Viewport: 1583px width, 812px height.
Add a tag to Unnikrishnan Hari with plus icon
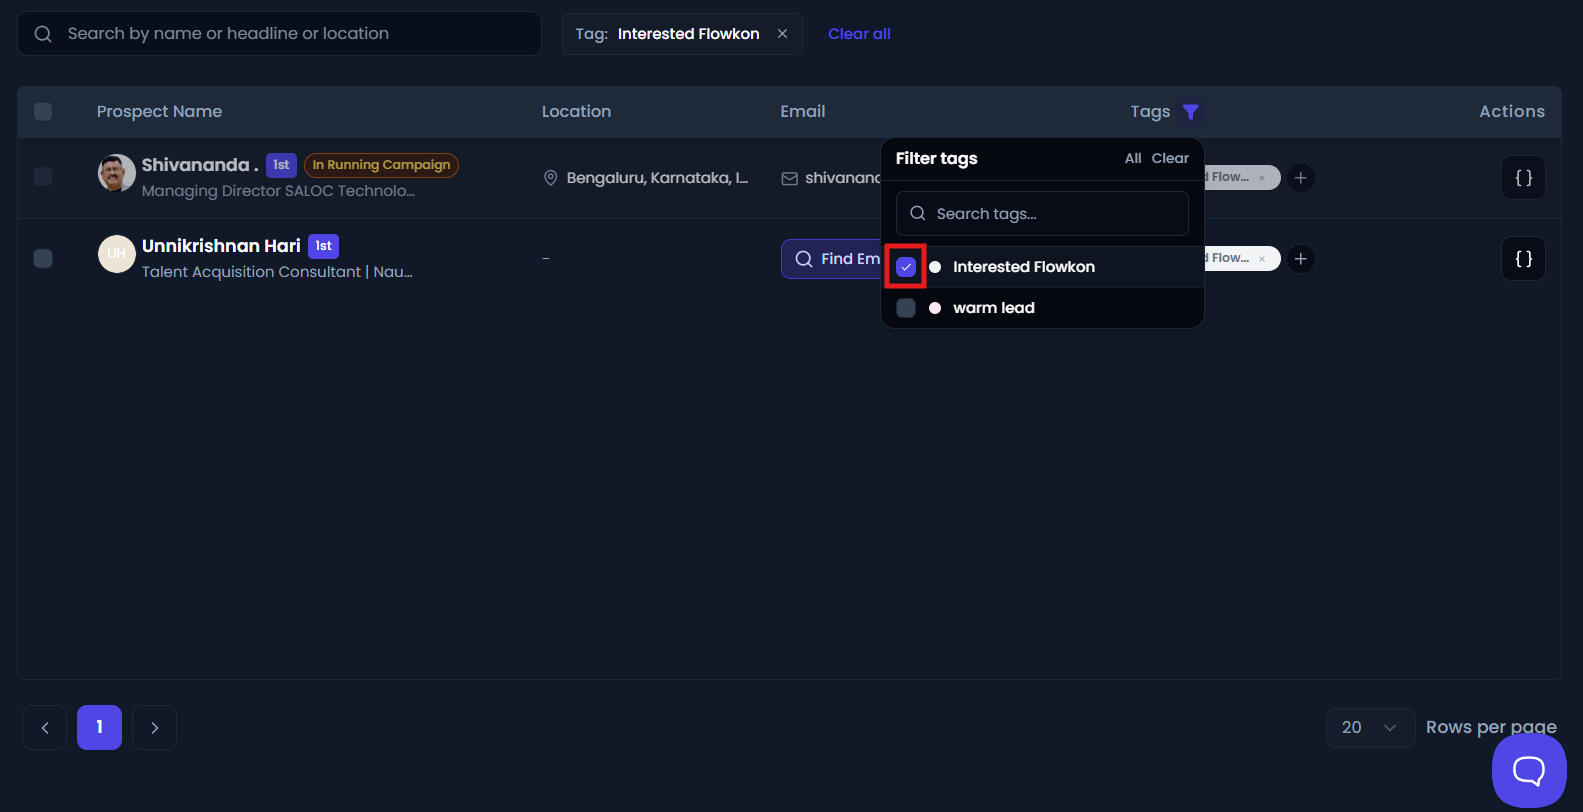[1300, 259]
